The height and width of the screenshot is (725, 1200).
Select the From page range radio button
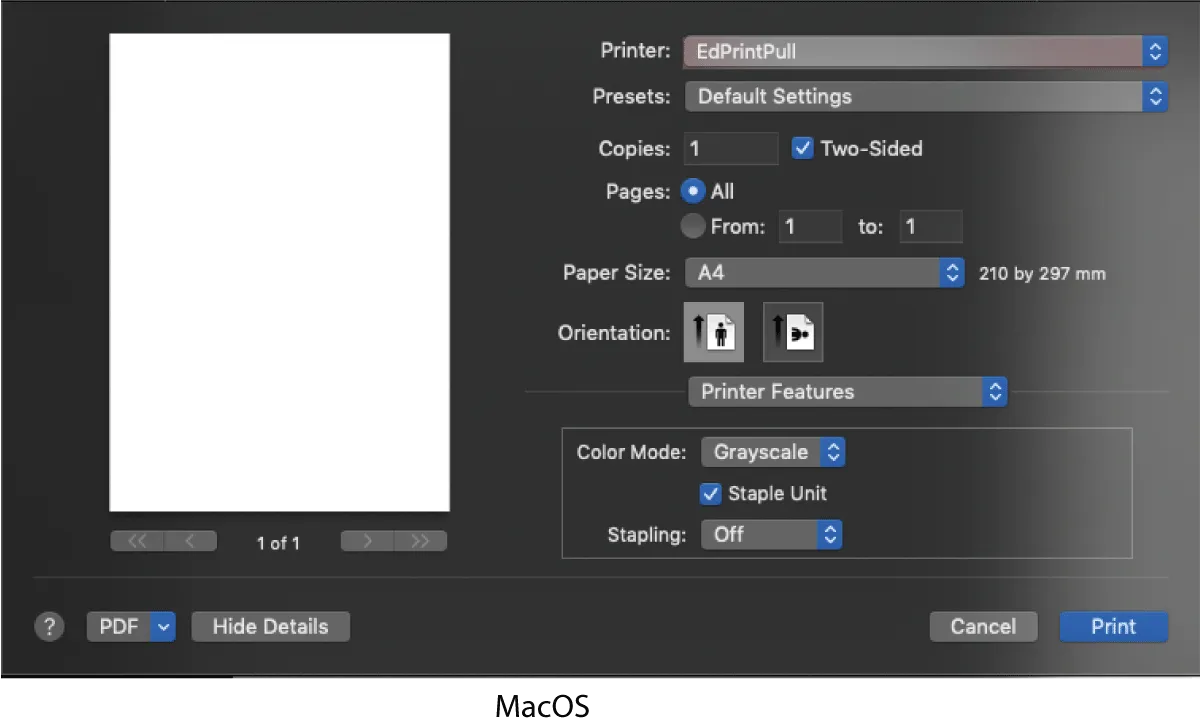pos(692,226)
